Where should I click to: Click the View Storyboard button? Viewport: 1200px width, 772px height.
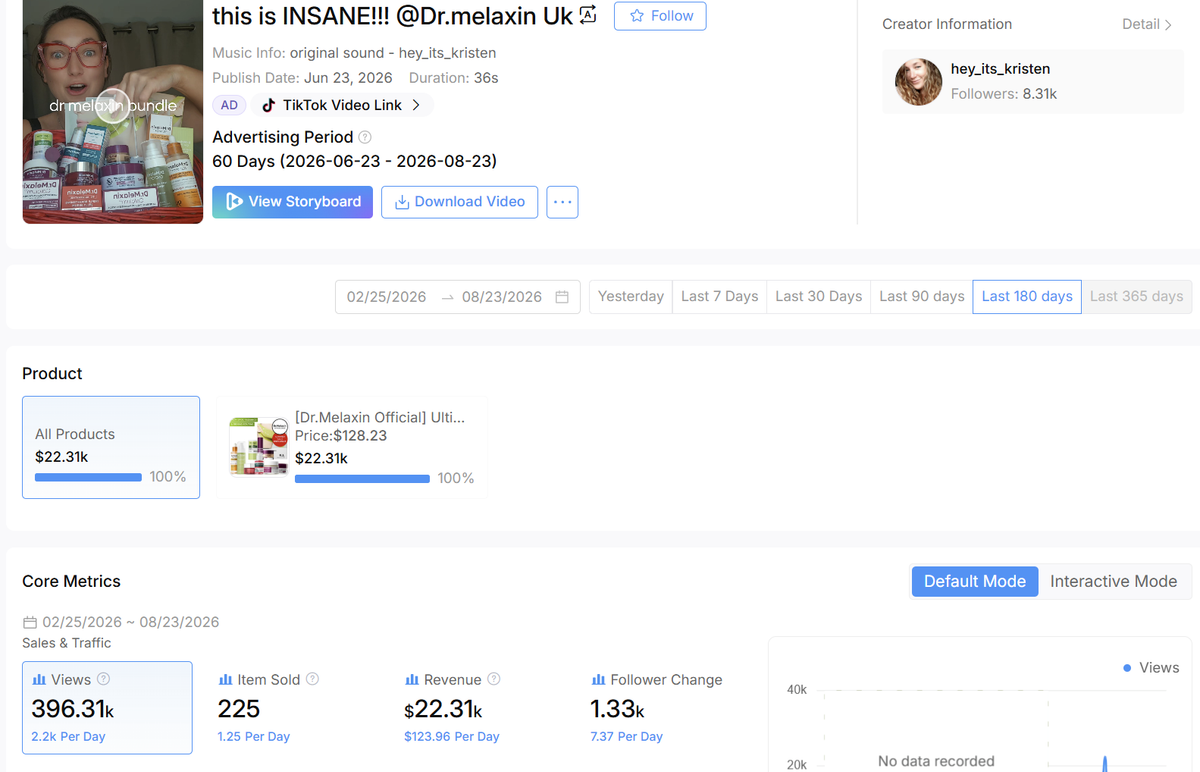pyautogui.click(x=293, y=202)
